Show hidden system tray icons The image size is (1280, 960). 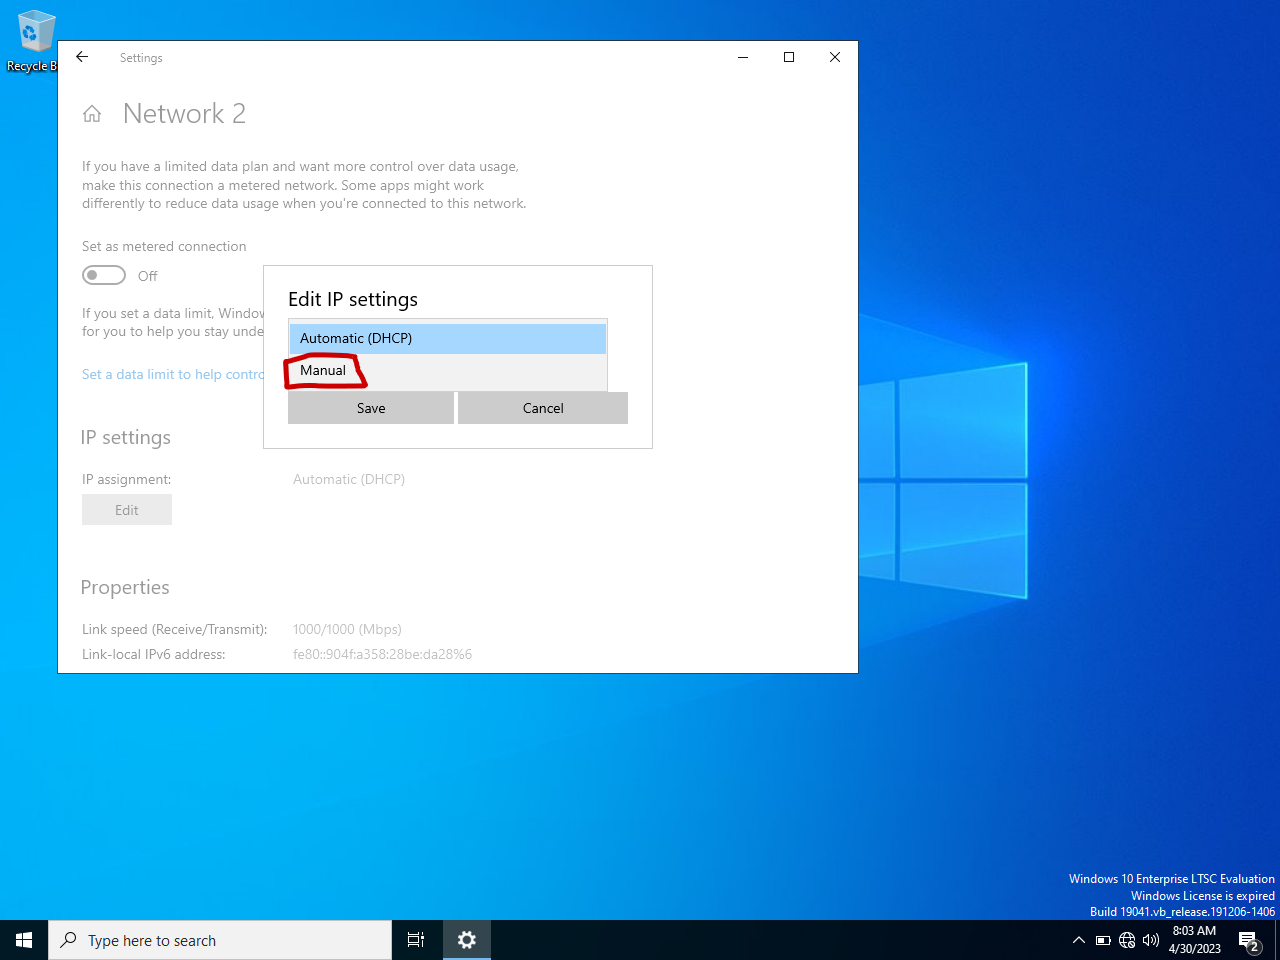(x=1078, y=940)
